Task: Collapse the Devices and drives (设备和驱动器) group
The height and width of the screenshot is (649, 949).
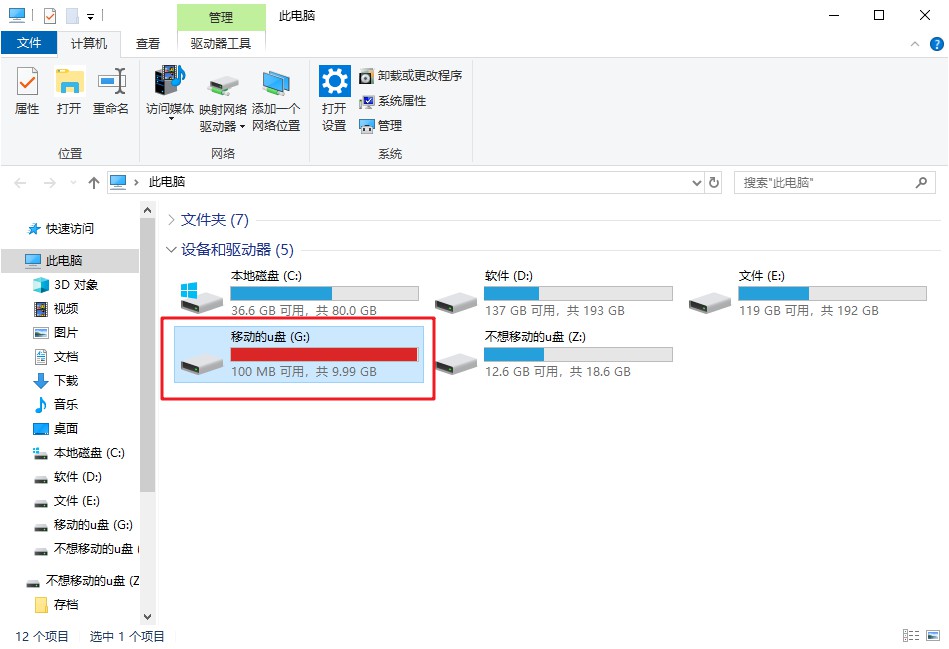Action: 171,250
